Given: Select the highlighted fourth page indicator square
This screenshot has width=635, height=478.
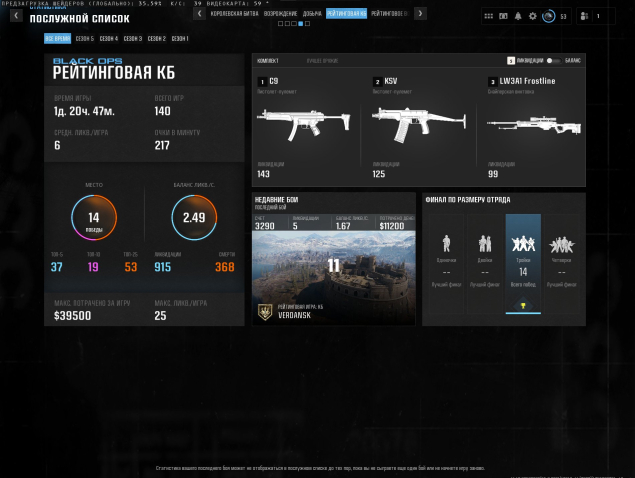Looking at the screenshot, I should click(x=300, y=23).
